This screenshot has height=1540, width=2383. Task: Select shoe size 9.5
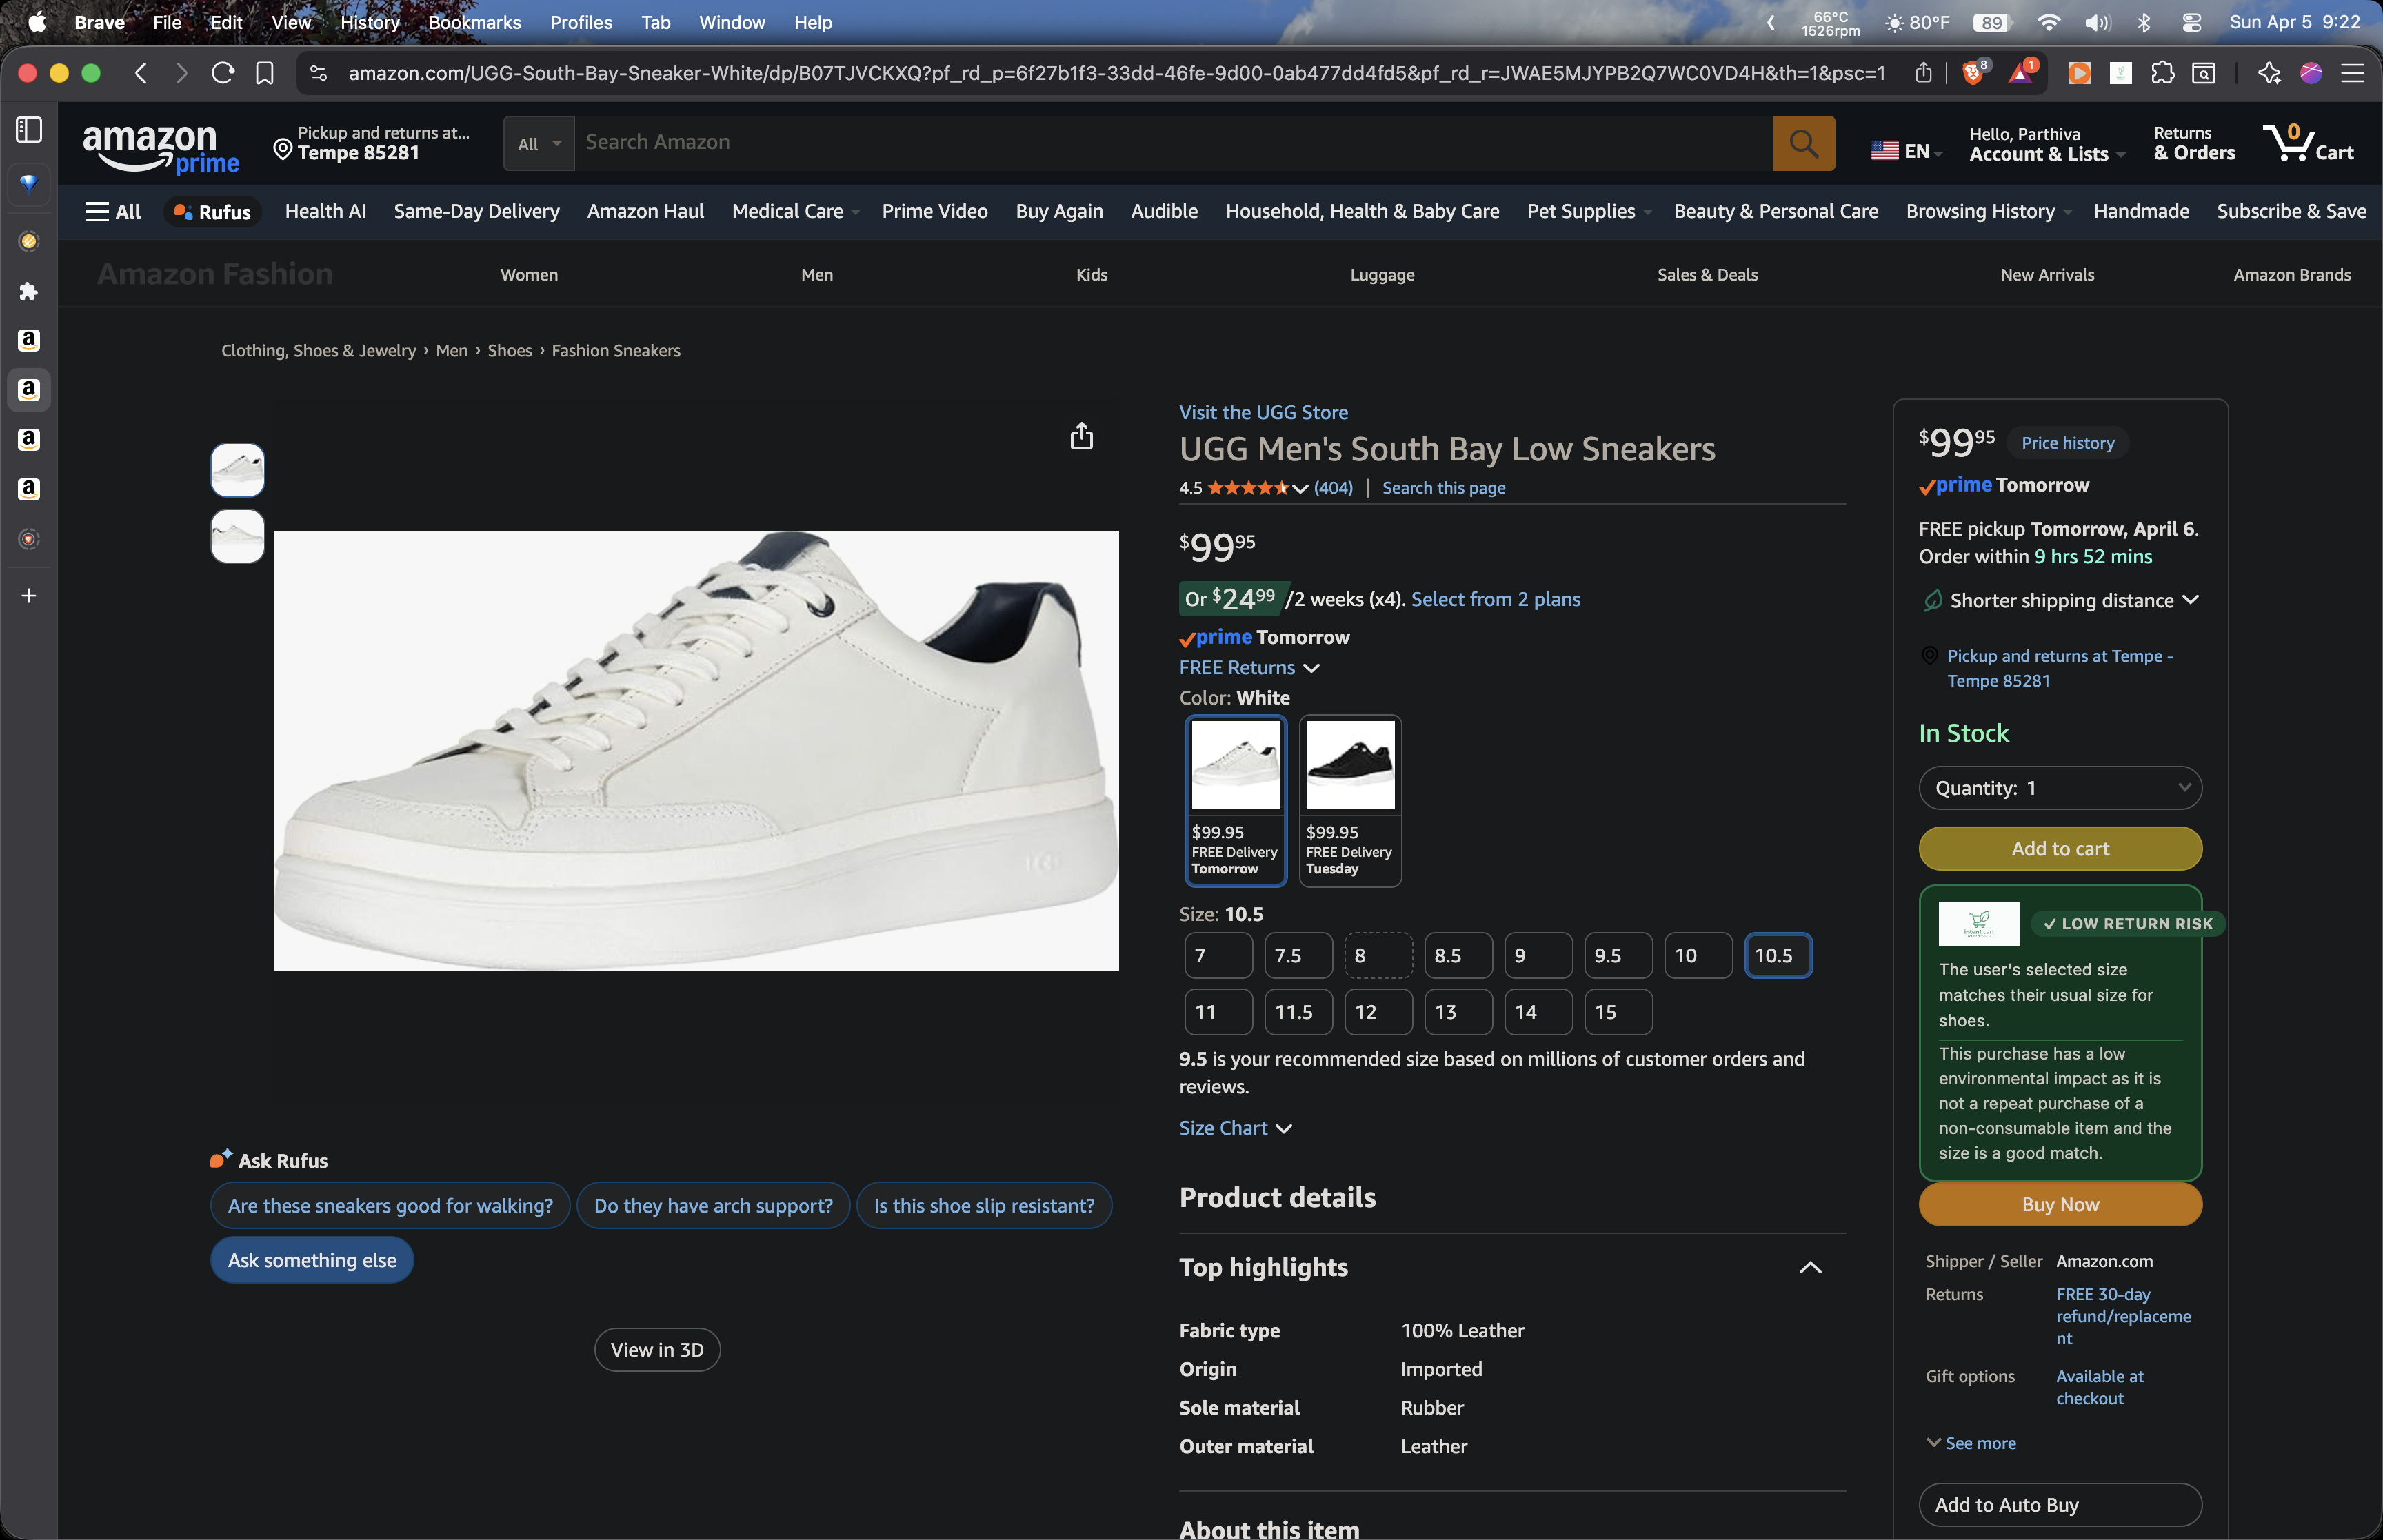pos(1617,956)
